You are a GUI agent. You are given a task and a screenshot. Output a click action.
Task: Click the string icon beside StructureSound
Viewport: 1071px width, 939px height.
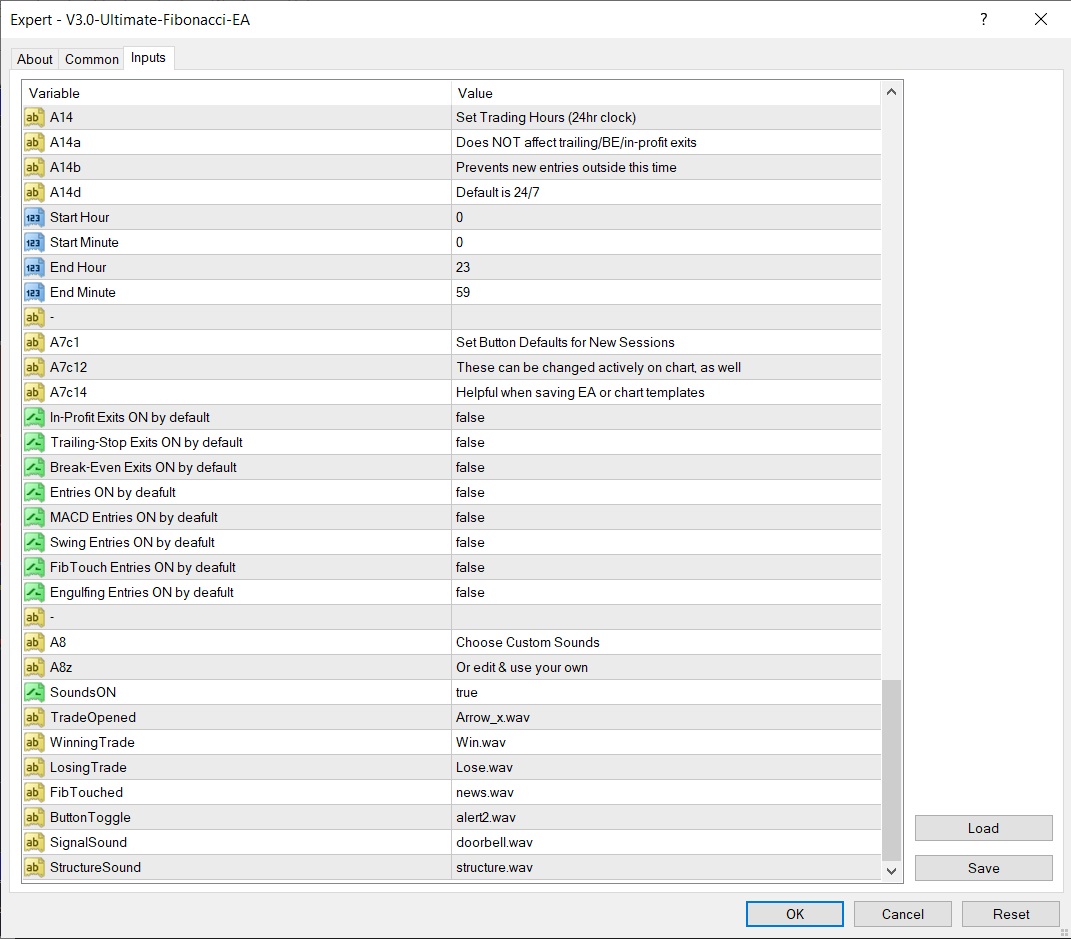[35, 867]
